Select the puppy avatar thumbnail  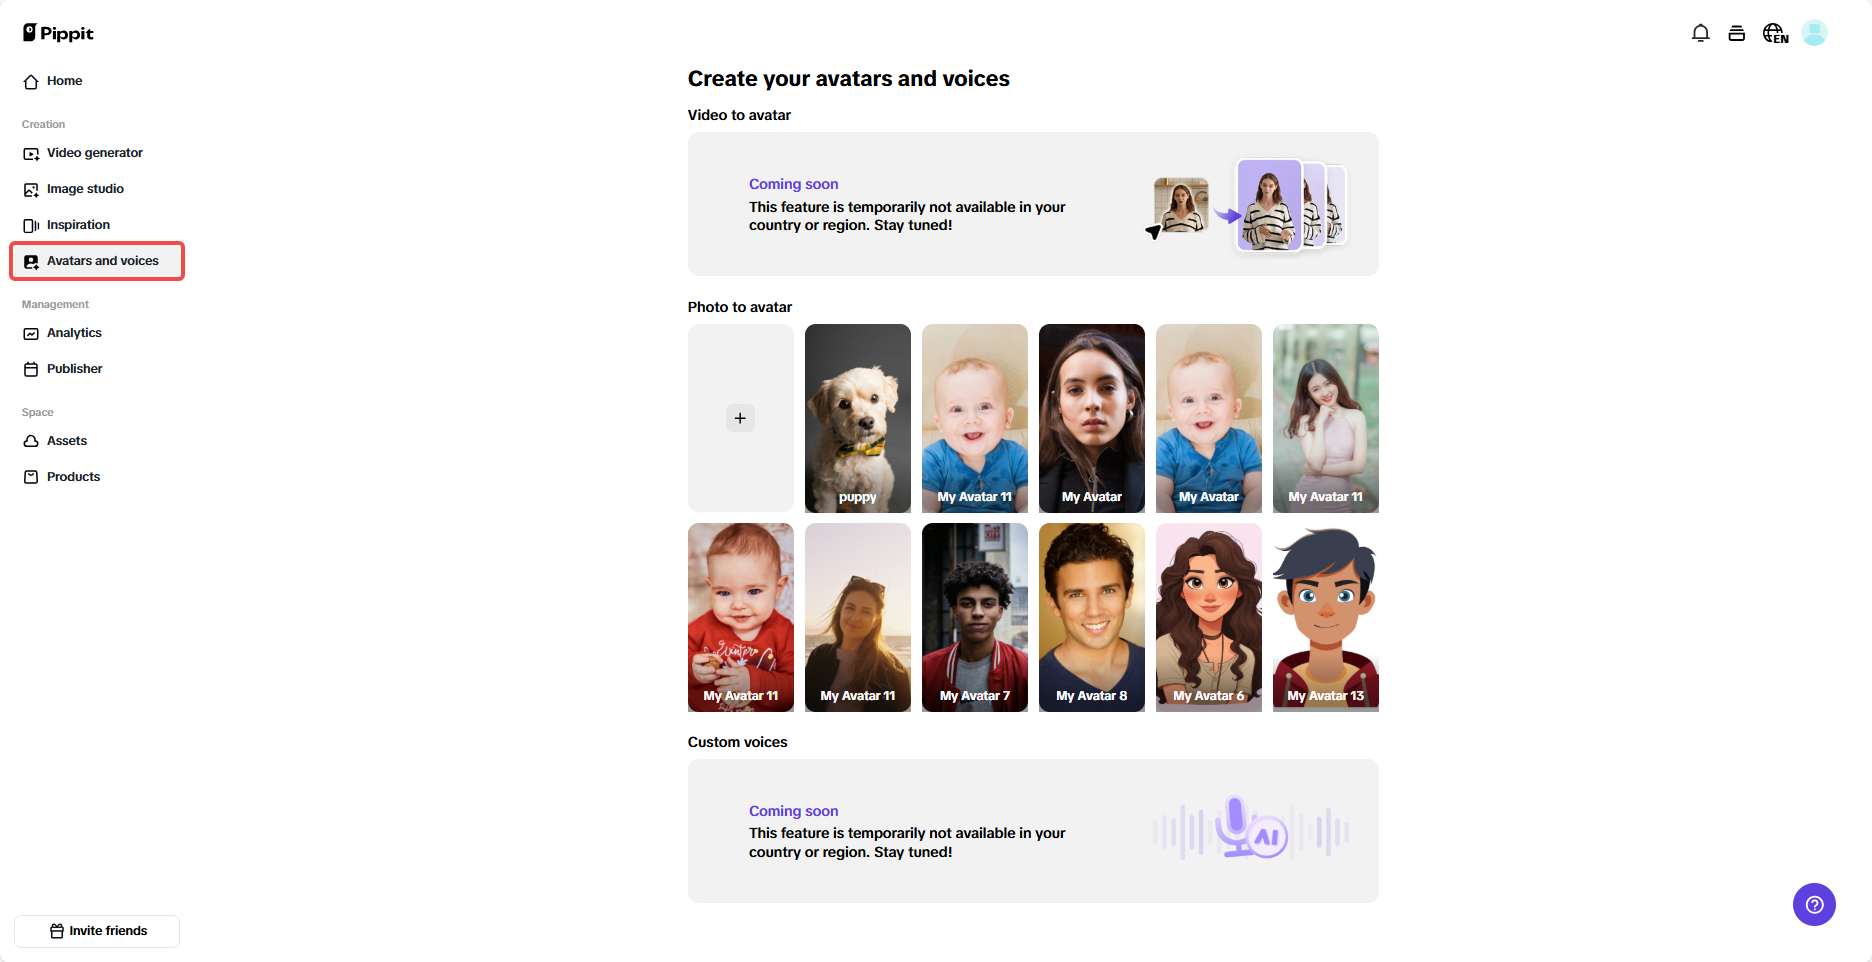point(858,418)
